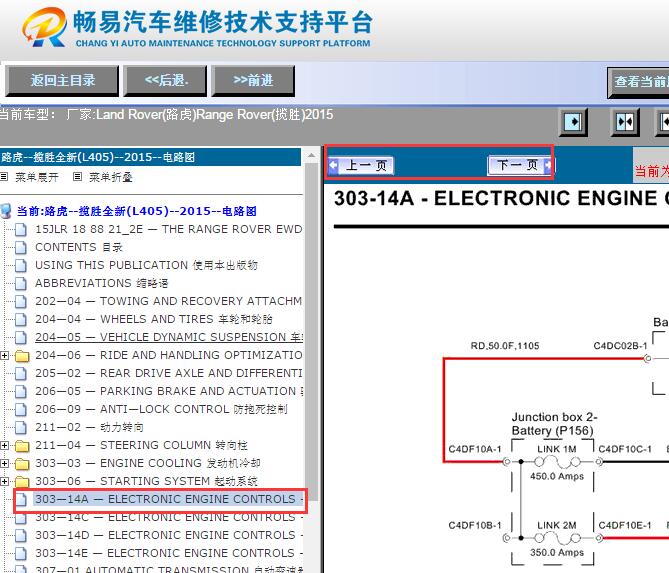Open 303-14E ELECTRONIC ENGINE CONTROLS entry
The width and height of the screenshot is (669, 573).
tap(169, 553)
